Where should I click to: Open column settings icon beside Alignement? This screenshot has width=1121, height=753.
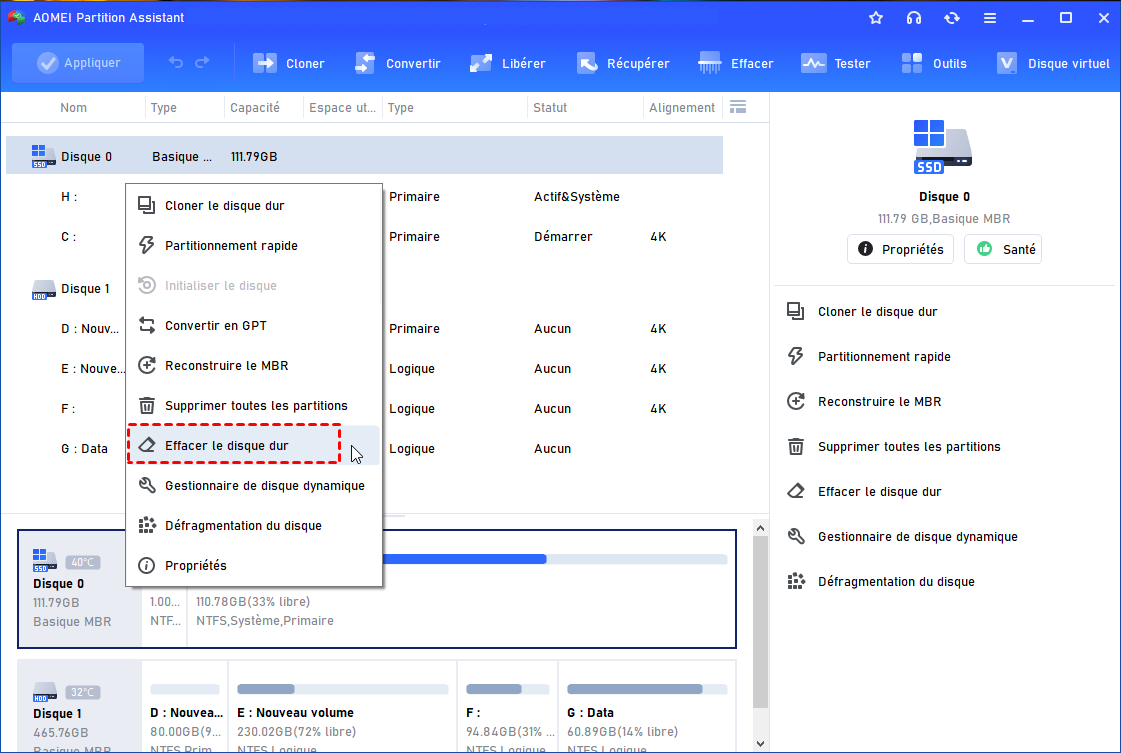pos(738,107)
